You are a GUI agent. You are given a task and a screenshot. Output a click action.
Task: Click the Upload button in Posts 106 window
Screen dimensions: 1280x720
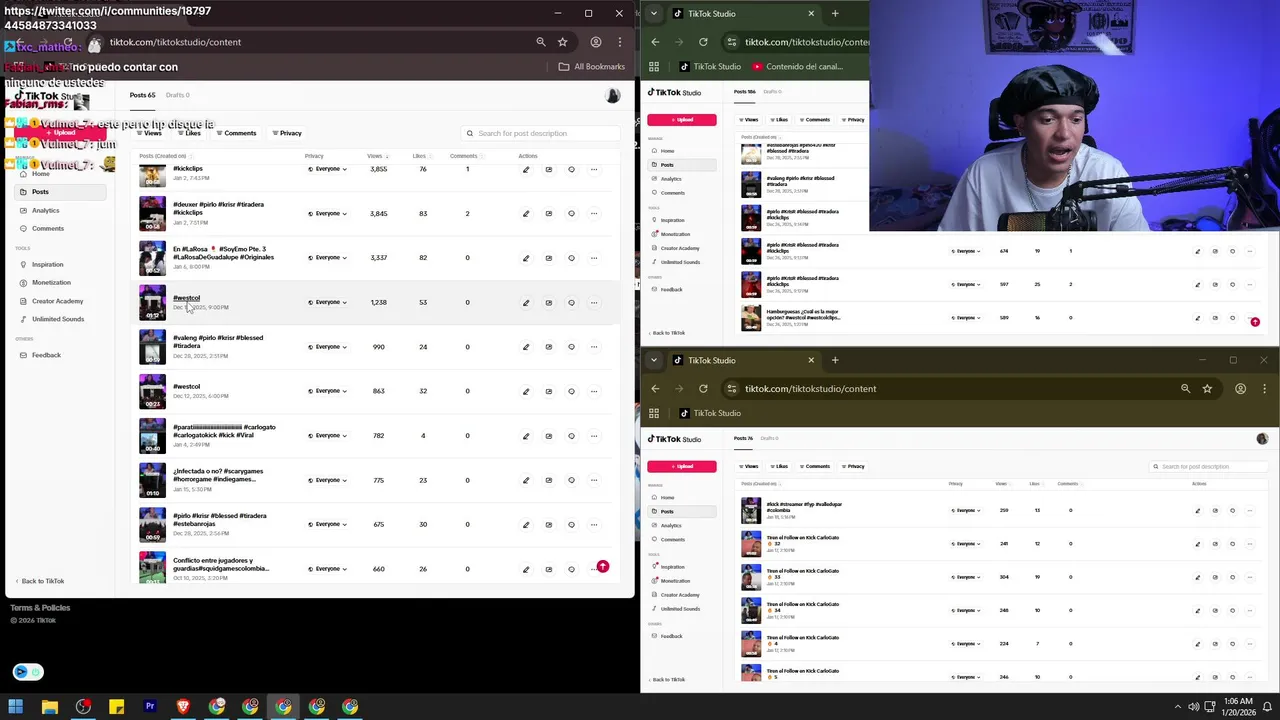point(681,120)
